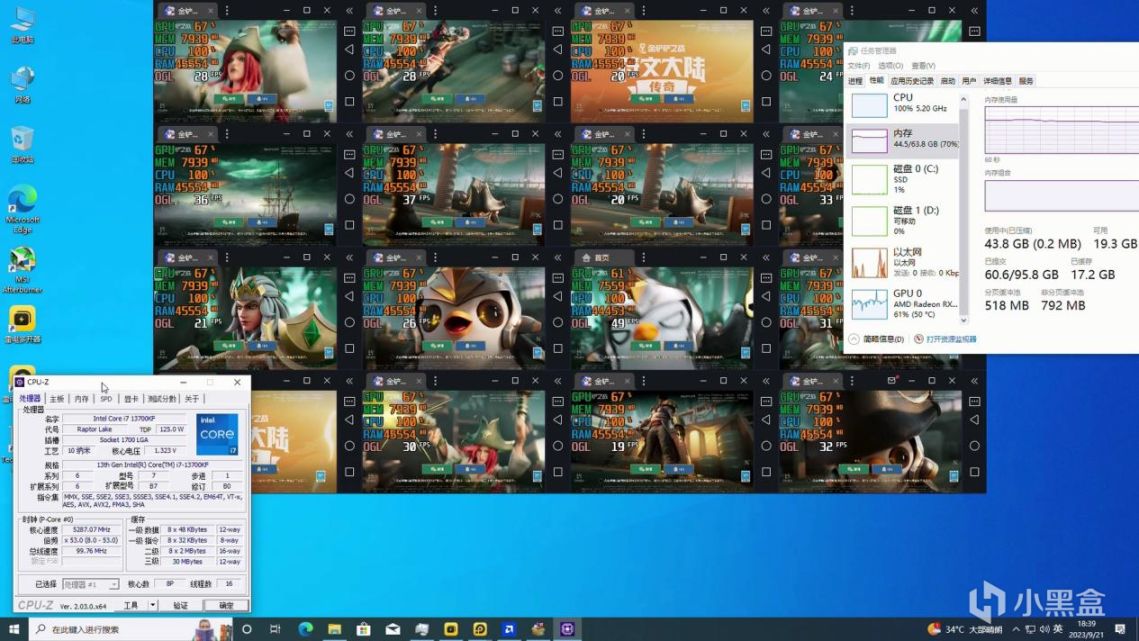Open the yellow 雷电多开器 desktop icon
Image resolution: width=1139 pixels, height=641 pixels.
pyautogui.click(x=23, y=324)
